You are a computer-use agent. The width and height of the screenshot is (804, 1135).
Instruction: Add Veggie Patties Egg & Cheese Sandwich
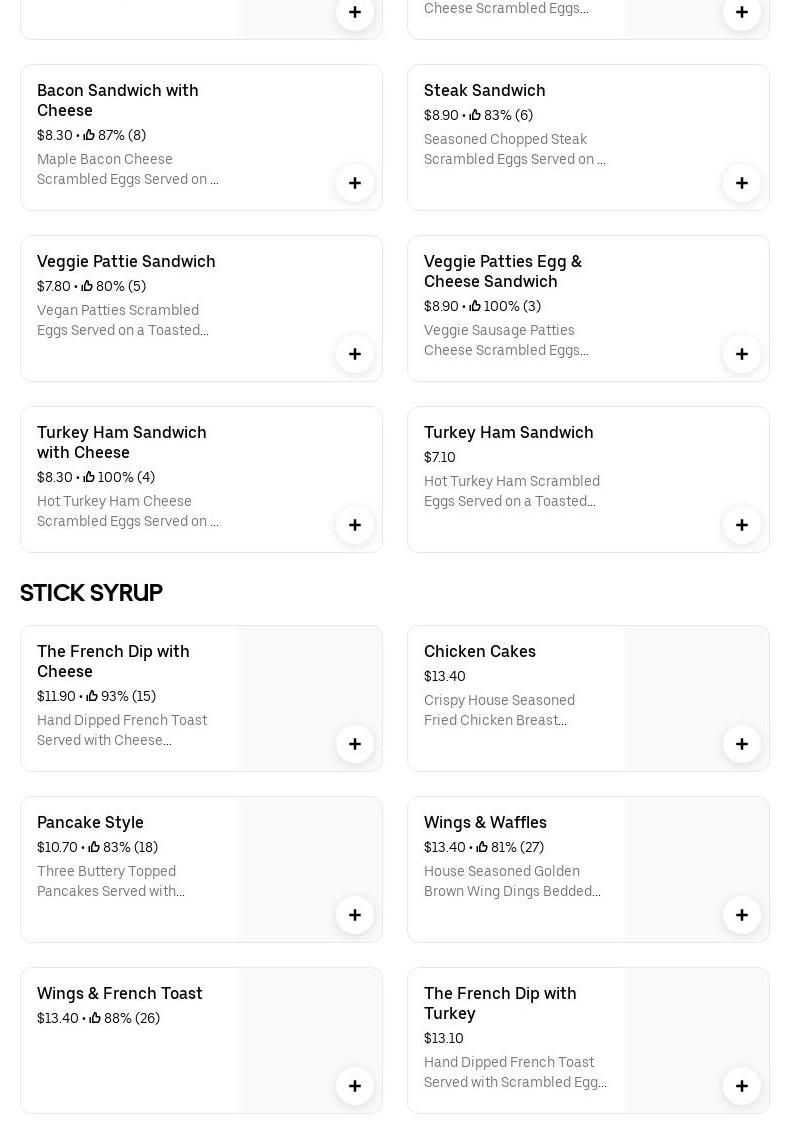click(742, 354)
